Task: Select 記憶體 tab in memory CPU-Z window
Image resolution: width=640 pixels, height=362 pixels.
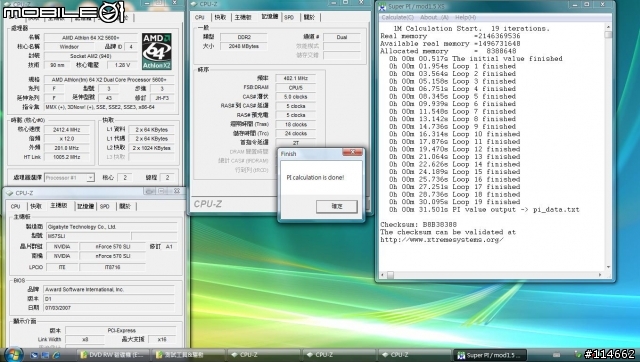Action: point(269,17)
